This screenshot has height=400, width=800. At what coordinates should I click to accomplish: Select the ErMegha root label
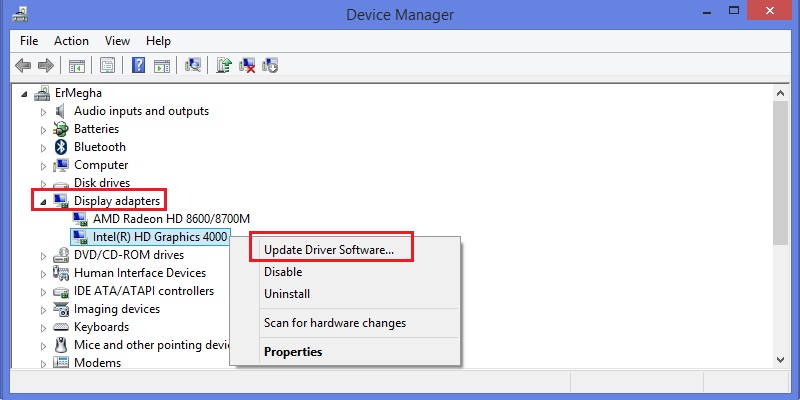[x=78, y=93]
